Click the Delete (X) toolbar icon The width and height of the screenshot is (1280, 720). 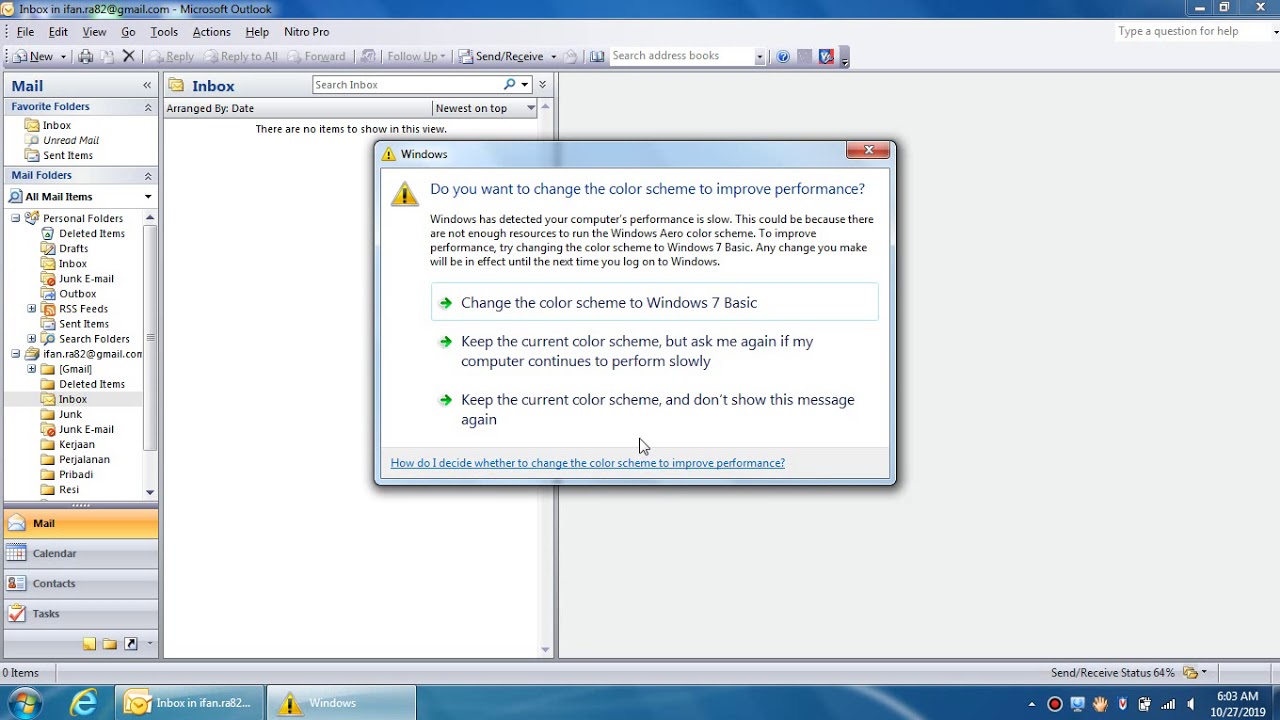click(128, 57)
